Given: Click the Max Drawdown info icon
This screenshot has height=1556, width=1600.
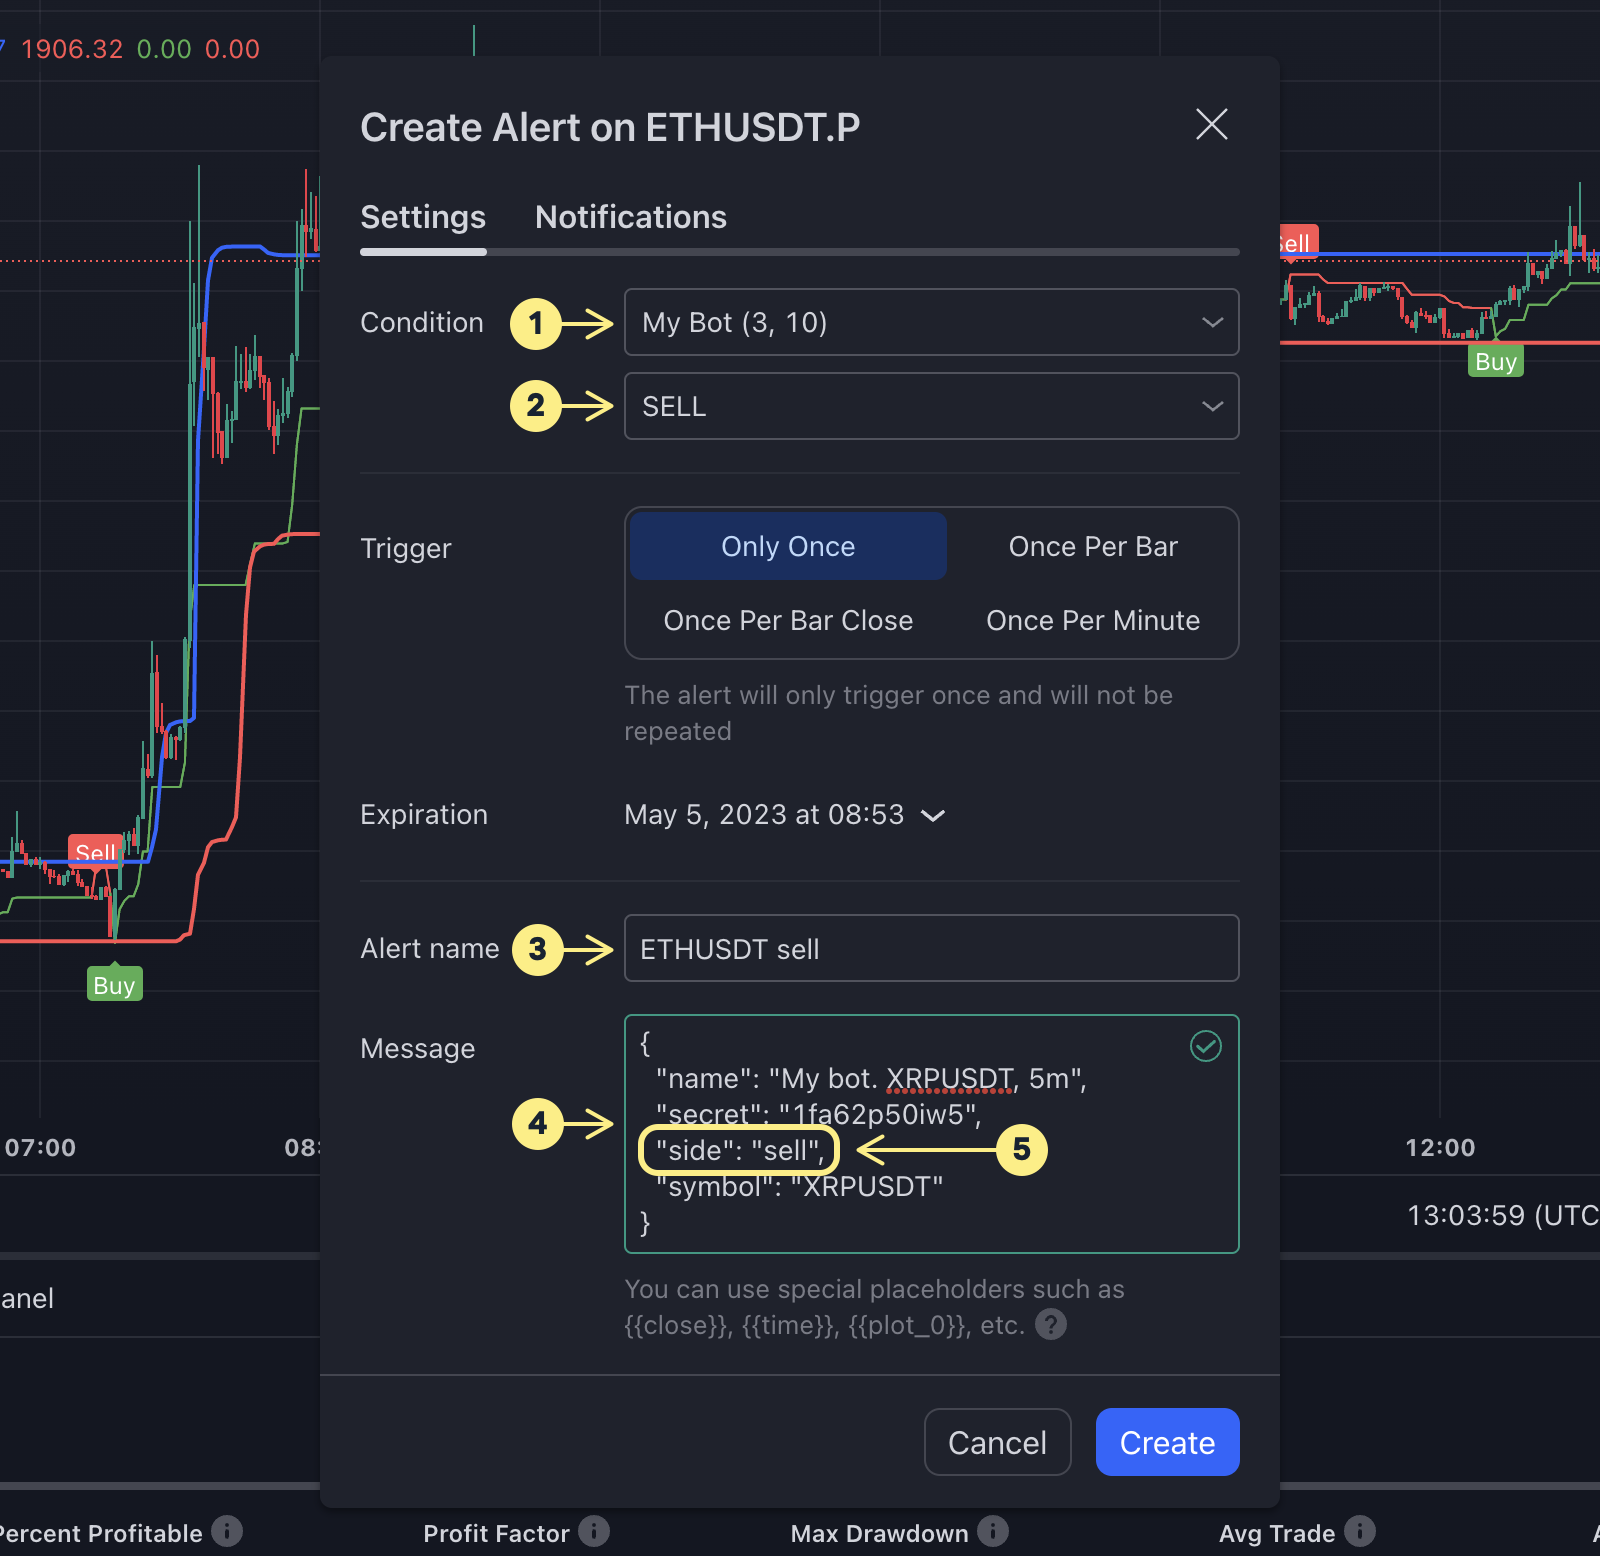Looking at the screenshot, I should point(993,1531).
